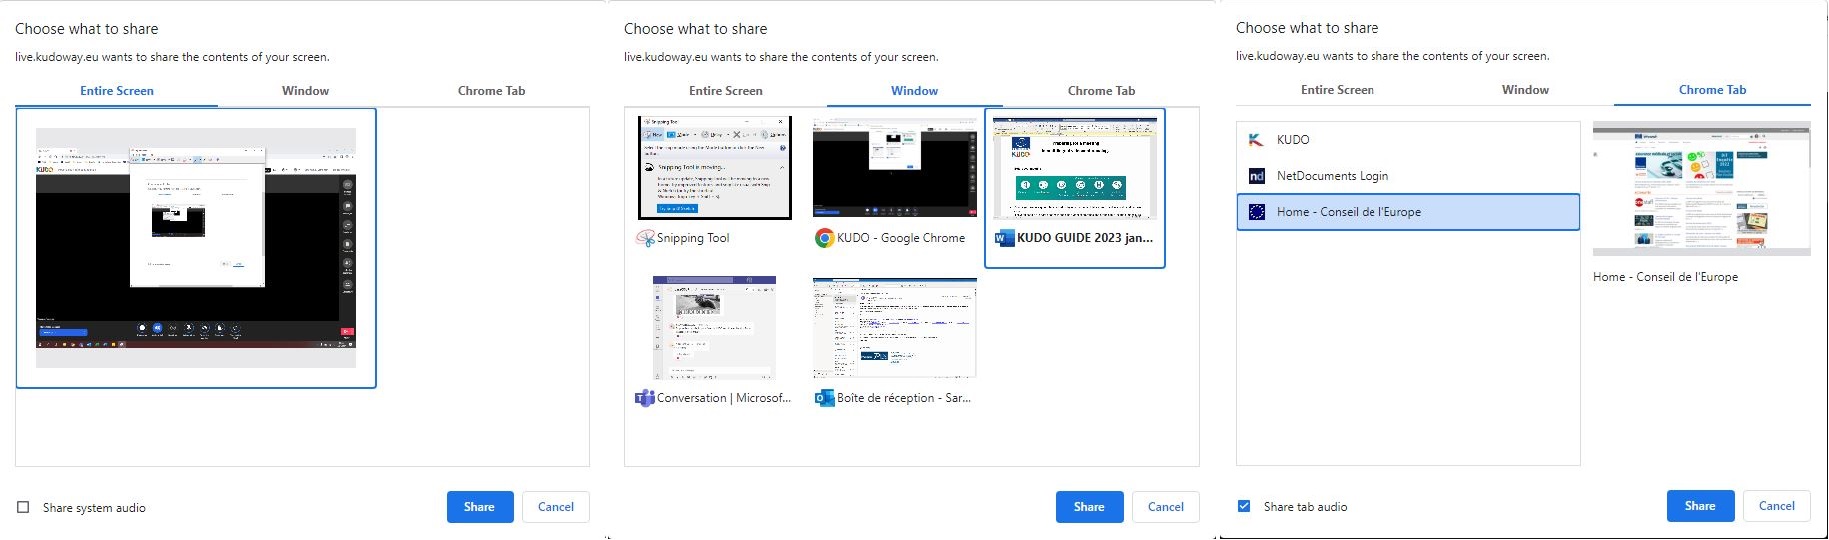Choose the KUDO - Google Chrome window thumbnail
1829x540 pixels.
(895, 167)
